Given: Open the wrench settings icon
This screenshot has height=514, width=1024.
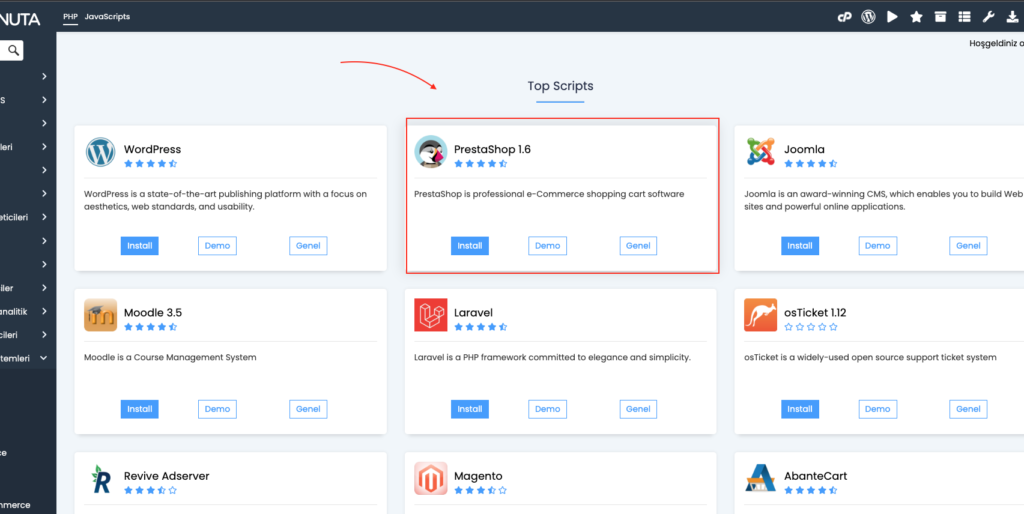Looking at the screenshot, I should click(x=988, y=17).
